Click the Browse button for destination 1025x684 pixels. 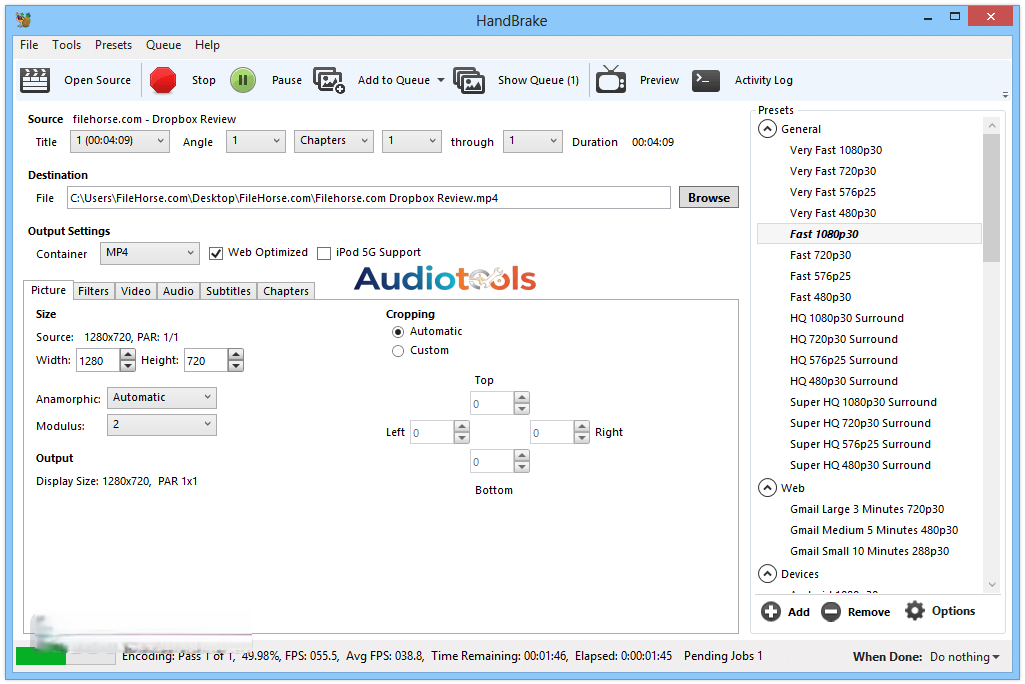click(x=708, y=197)
